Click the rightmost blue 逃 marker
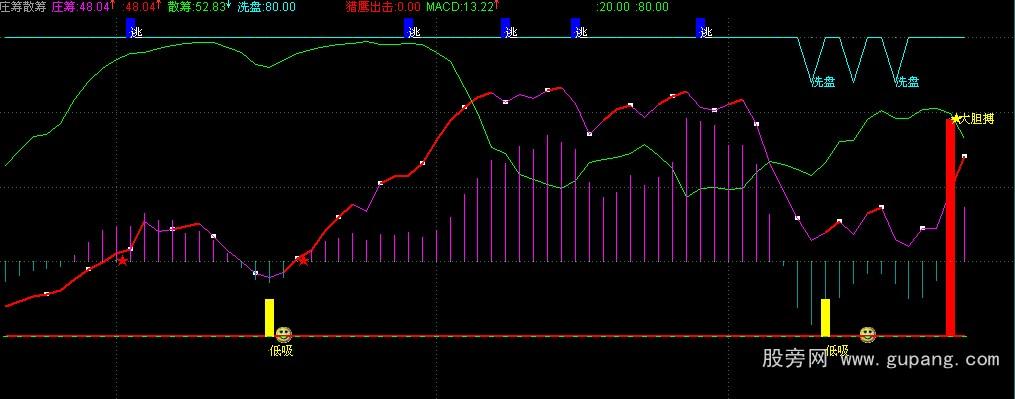 704,29
